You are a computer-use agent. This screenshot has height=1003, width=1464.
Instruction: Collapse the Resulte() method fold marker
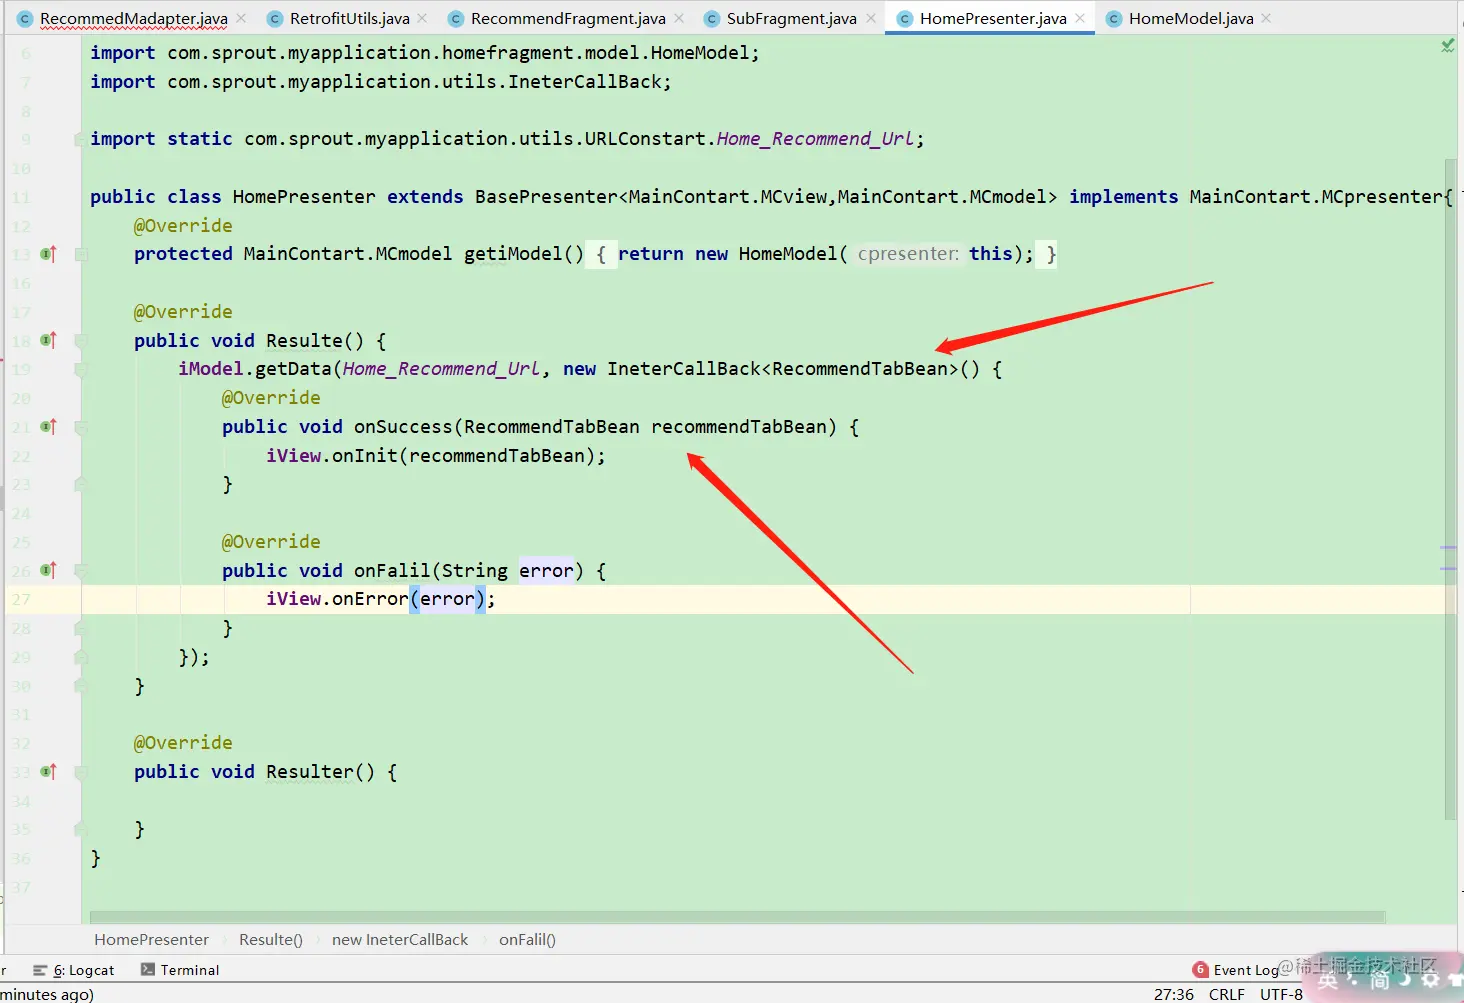coord(81,341)
